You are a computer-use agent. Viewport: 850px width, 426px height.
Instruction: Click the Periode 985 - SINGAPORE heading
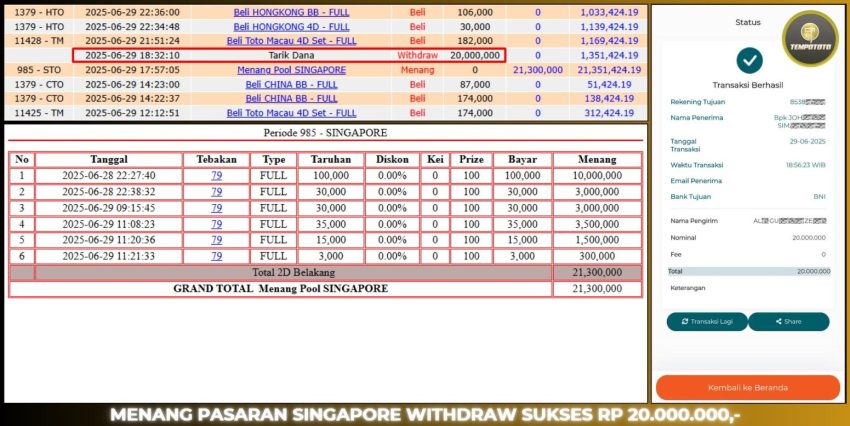[325, 133]
